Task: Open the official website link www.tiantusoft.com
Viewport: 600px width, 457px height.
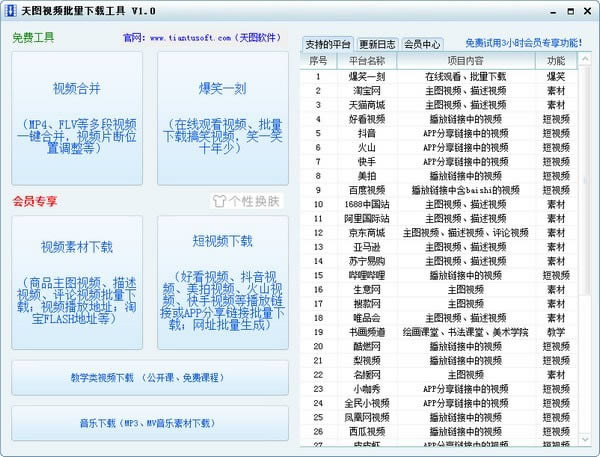Action: pyautogui.click(x=191, y=38)
